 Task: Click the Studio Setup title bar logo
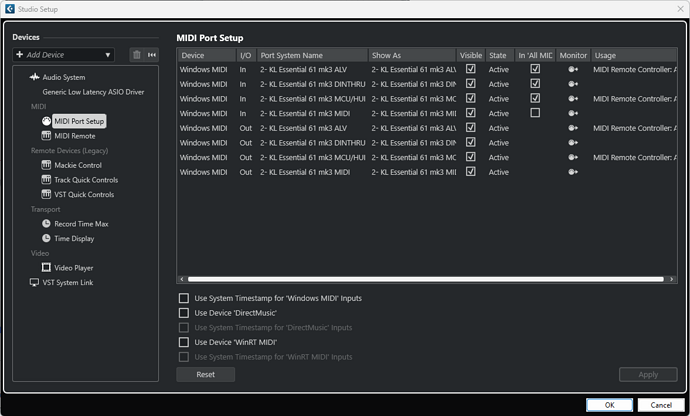(10, 9)
